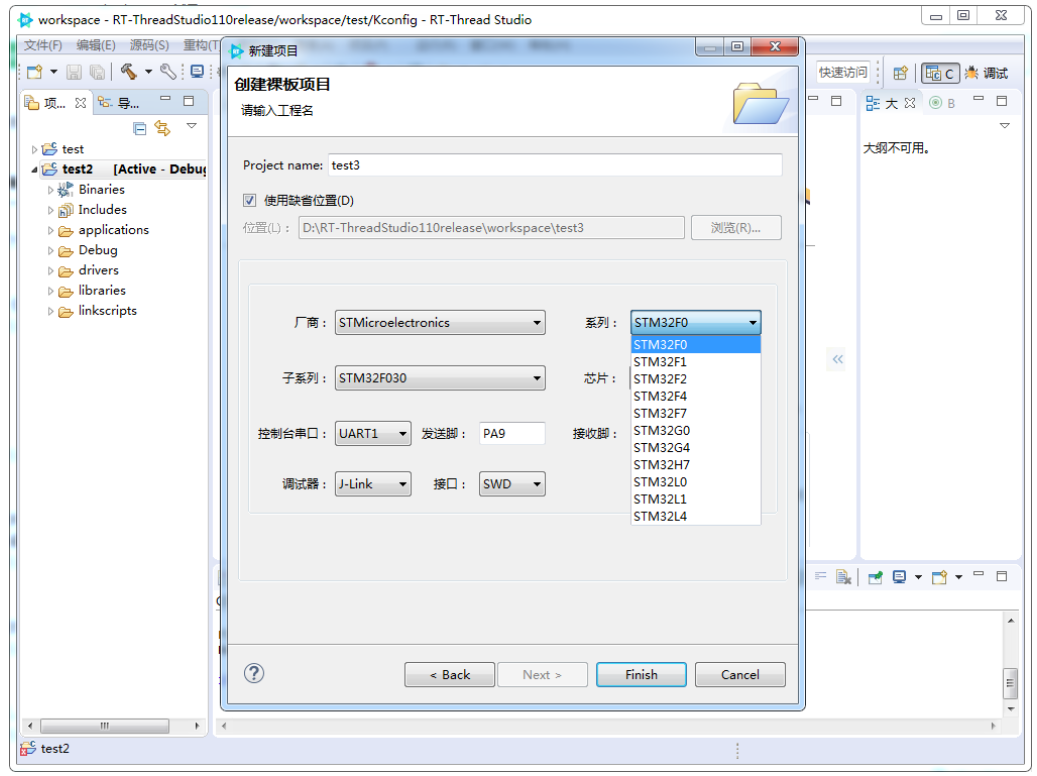Select the libraries folder
Screen dimensions: 1037x776
pos(102,290)
